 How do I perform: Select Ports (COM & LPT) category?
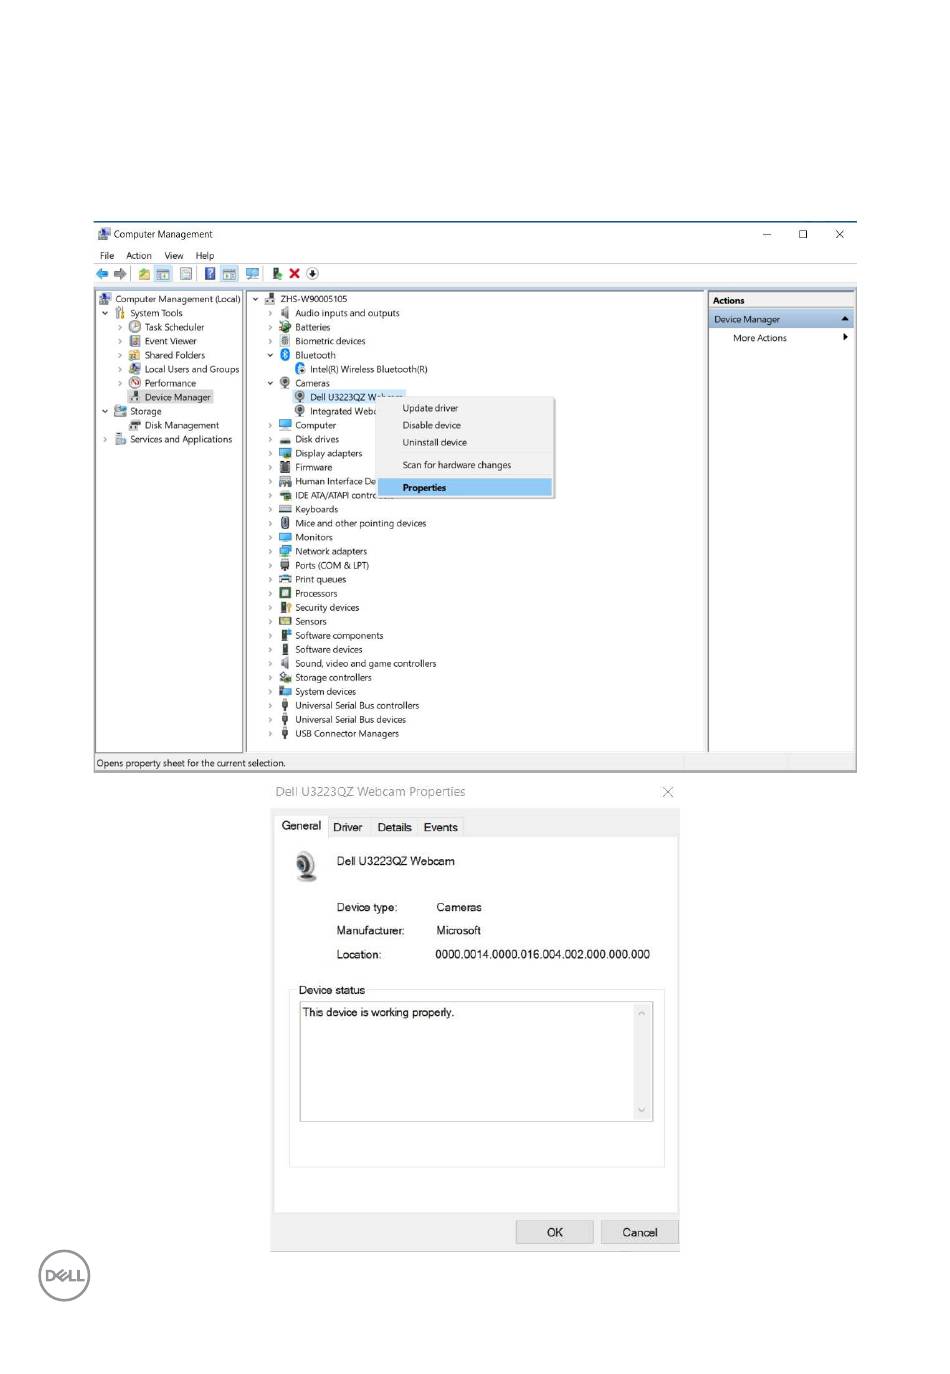click(332, 565)
